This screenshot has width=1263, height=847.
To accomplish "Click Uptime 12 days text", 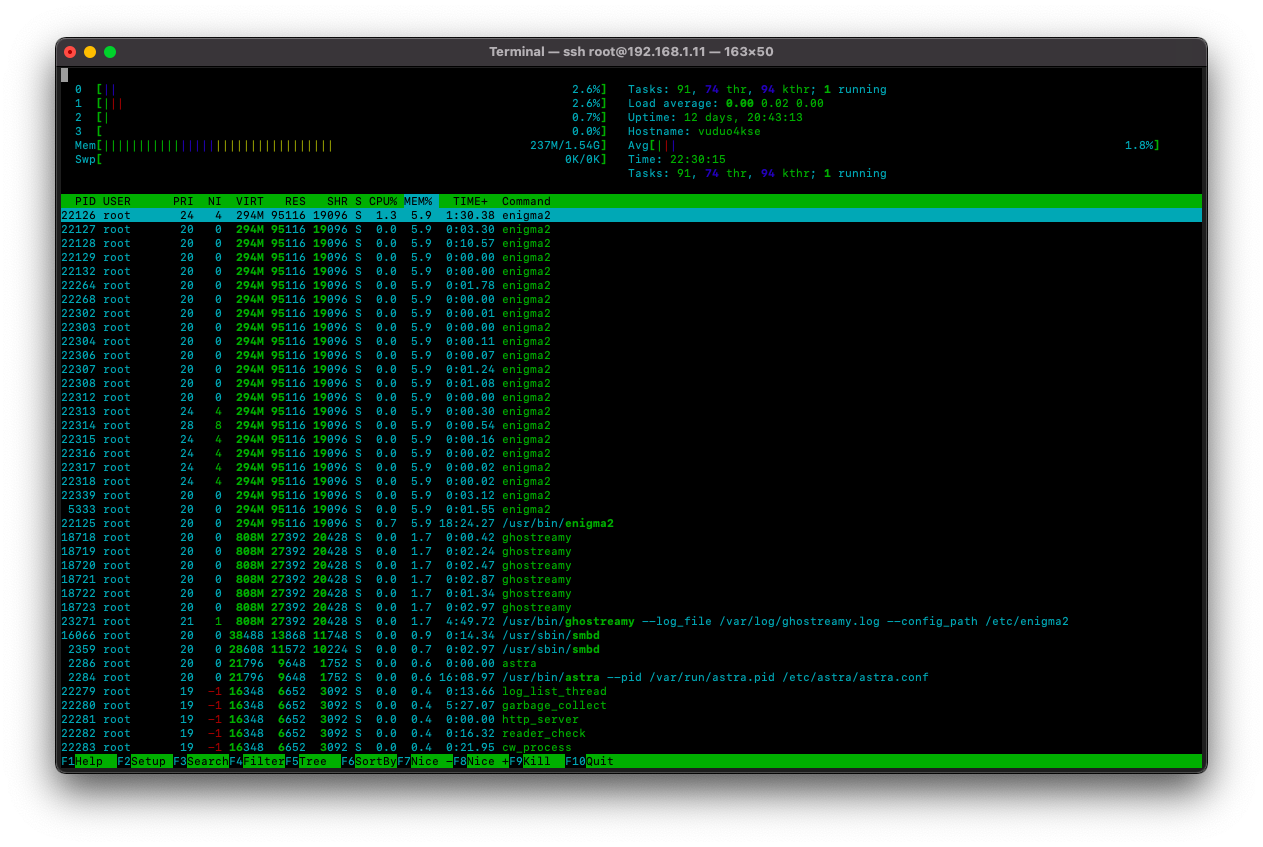I will pyautogui.click(x=715, y=117).
